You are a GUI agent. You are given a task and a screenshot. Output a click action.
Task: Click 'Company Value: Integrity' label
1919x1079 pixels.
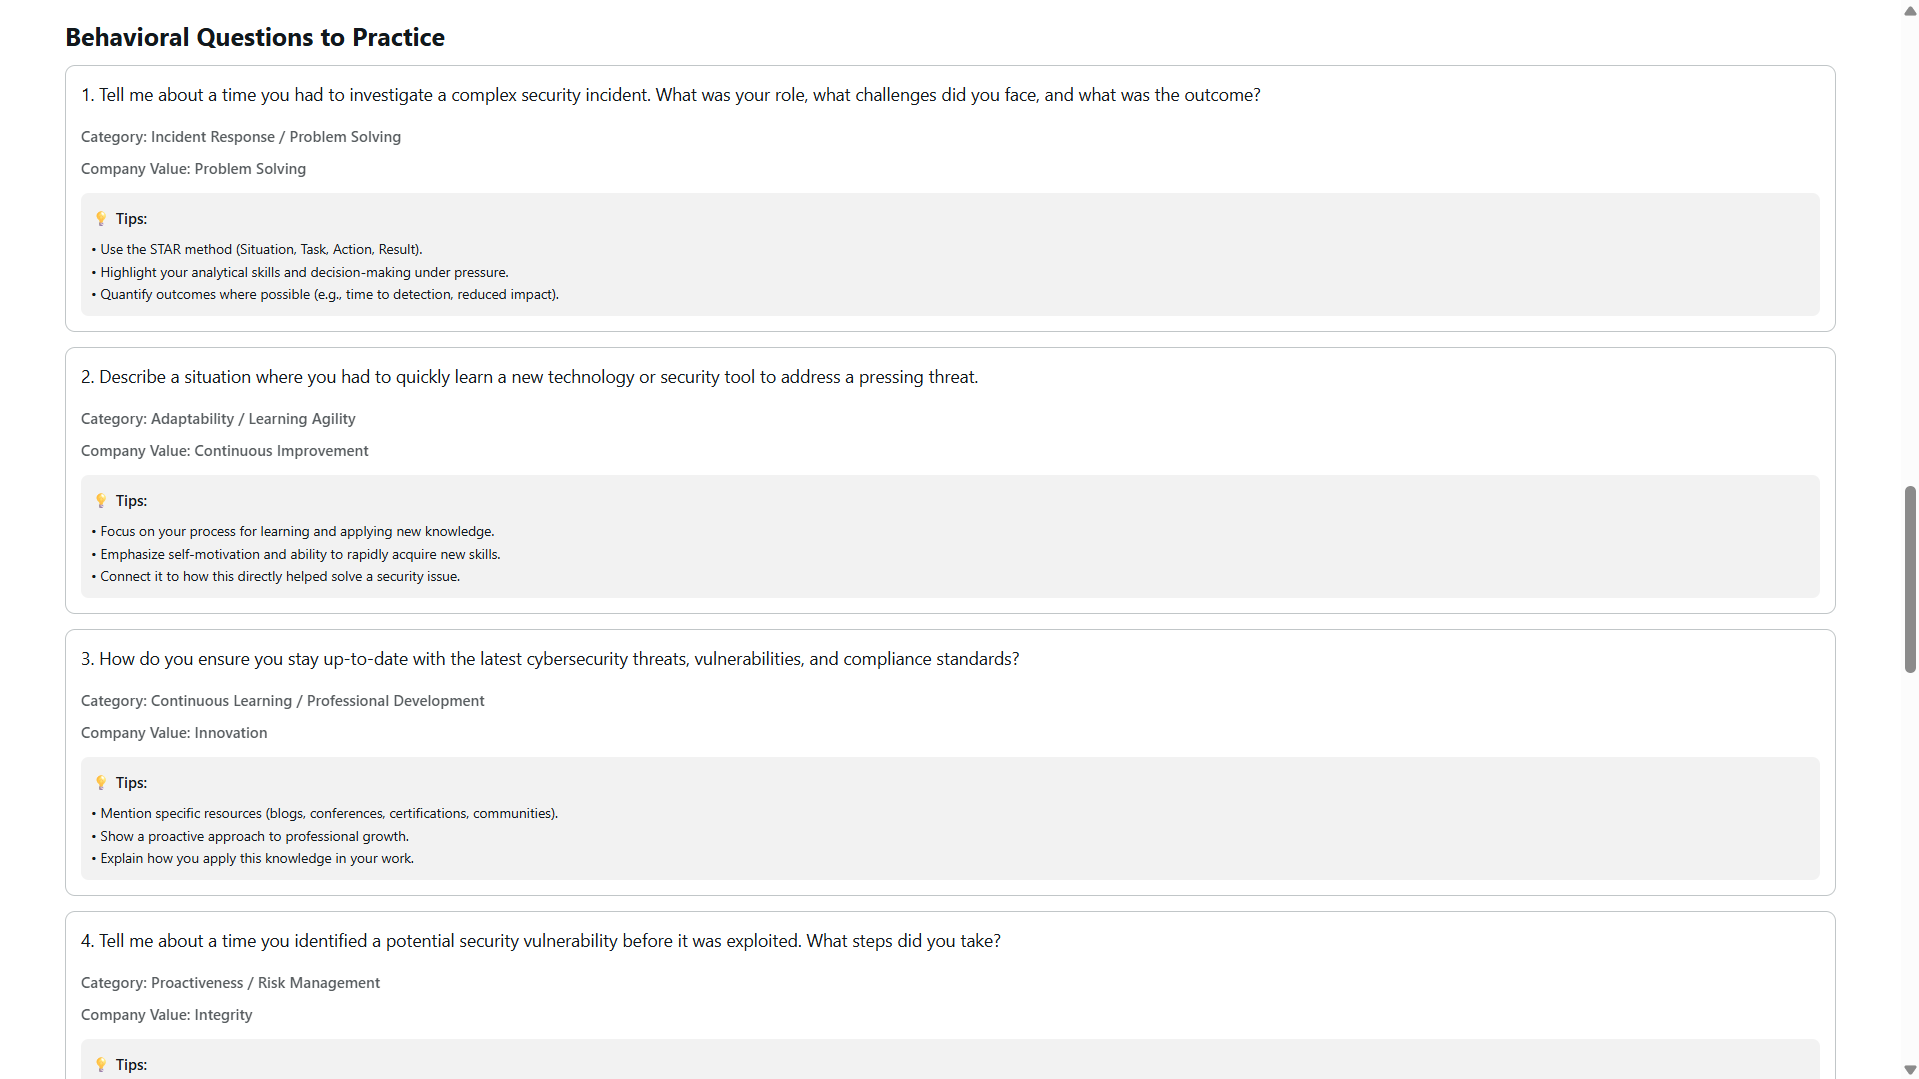point(167,1015)
